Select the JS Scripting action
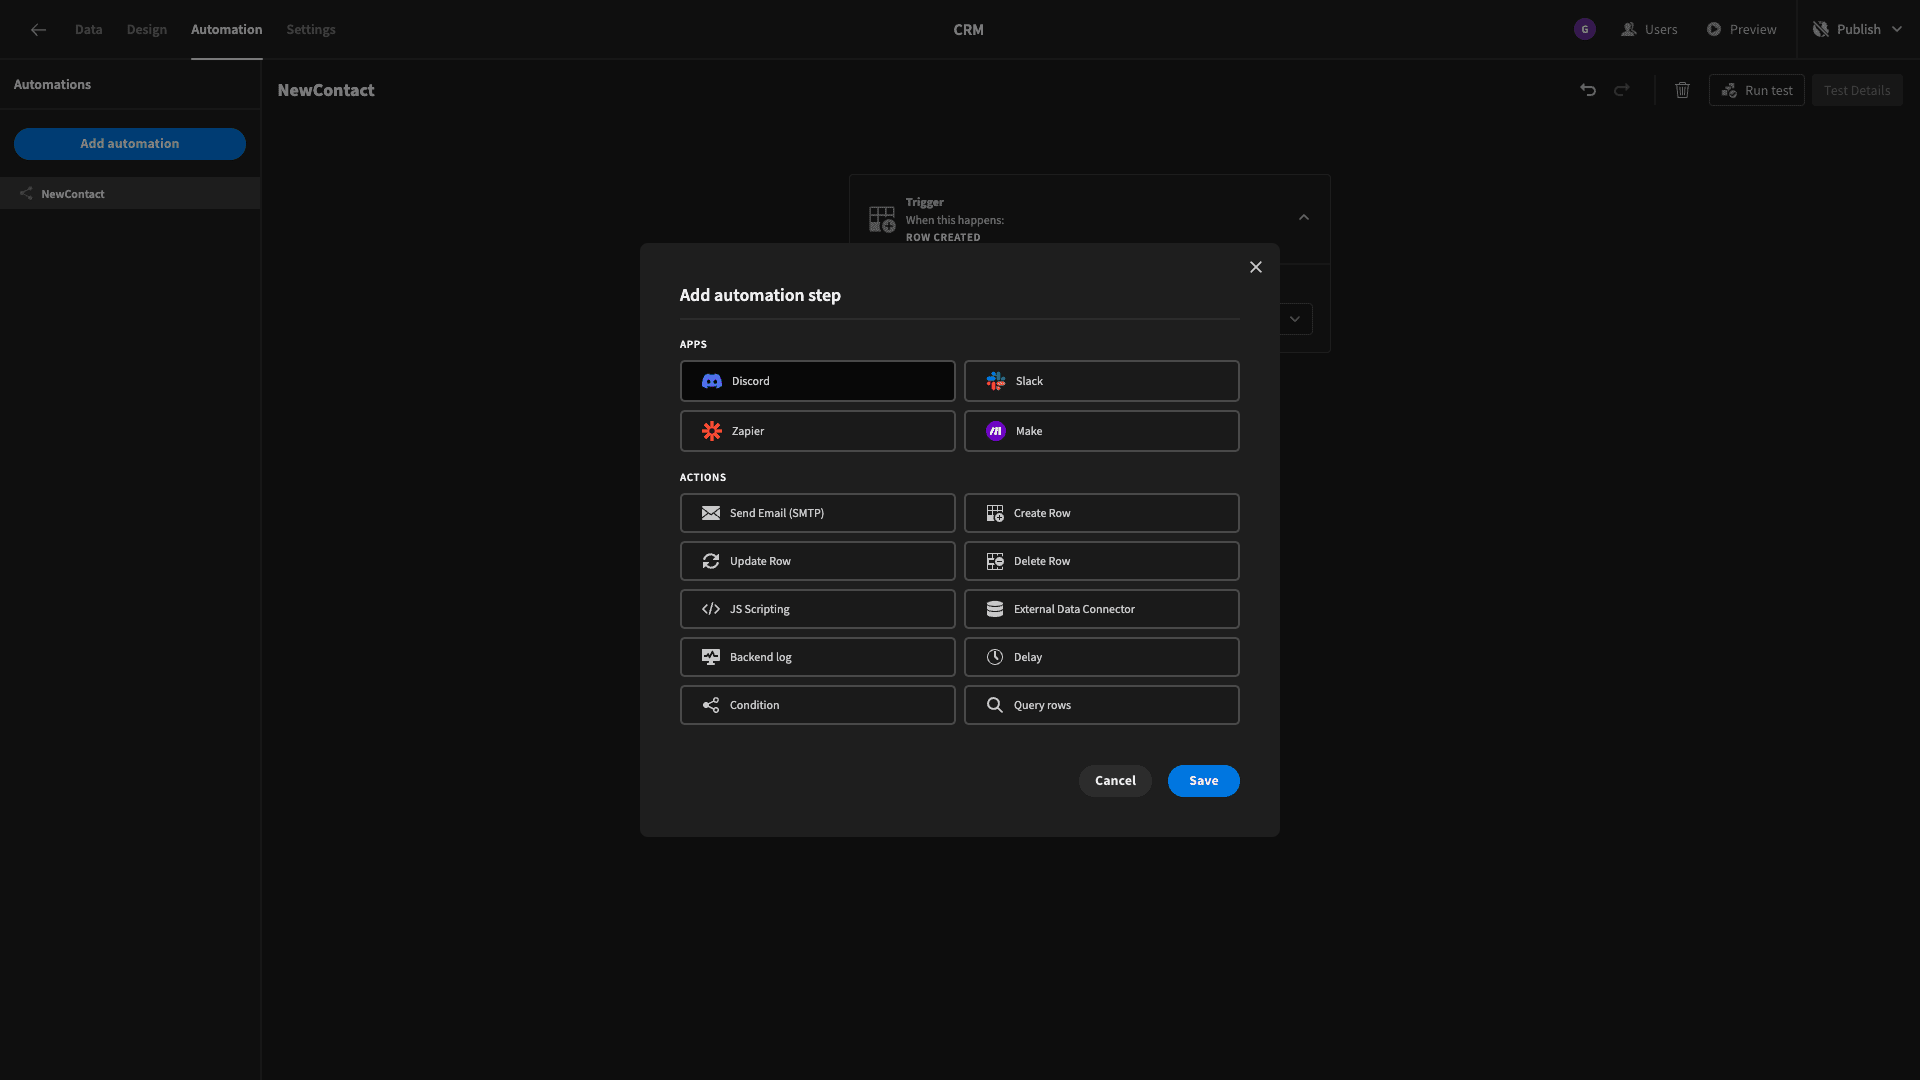 (816, 608)
